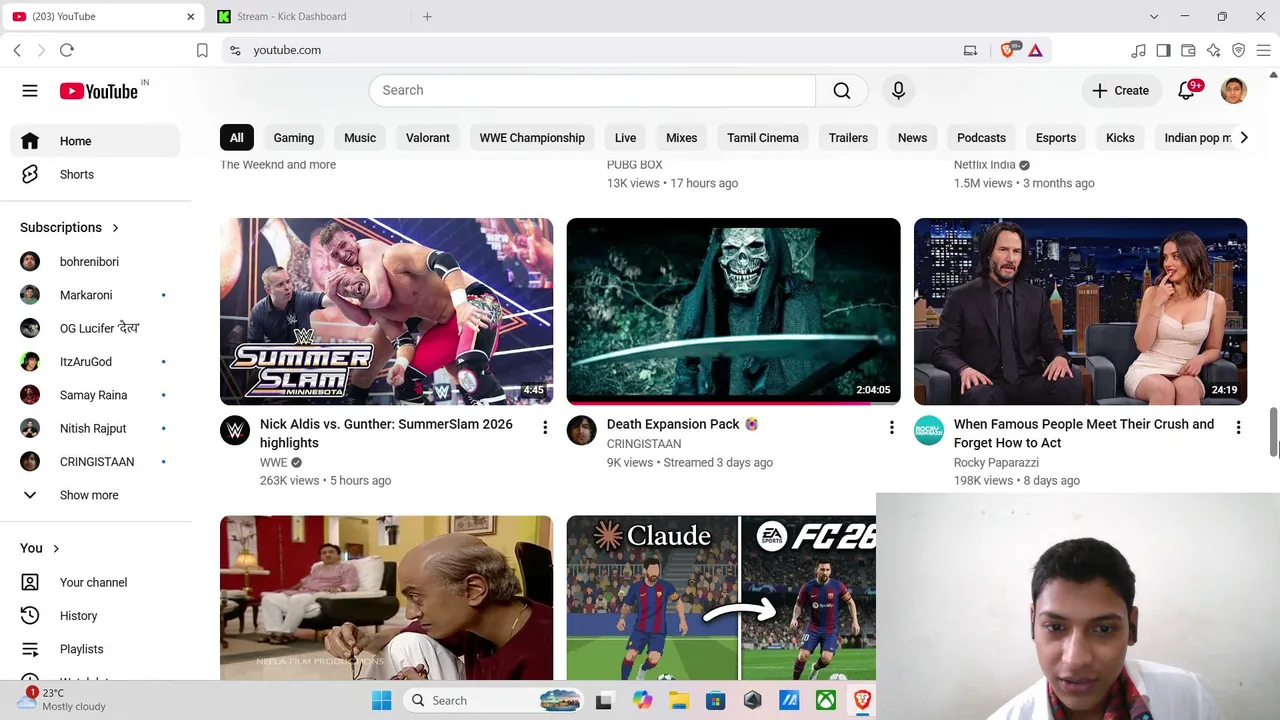
Task: Open the Brave playlist music-note icon
Action: click(x=1138, y=50)
